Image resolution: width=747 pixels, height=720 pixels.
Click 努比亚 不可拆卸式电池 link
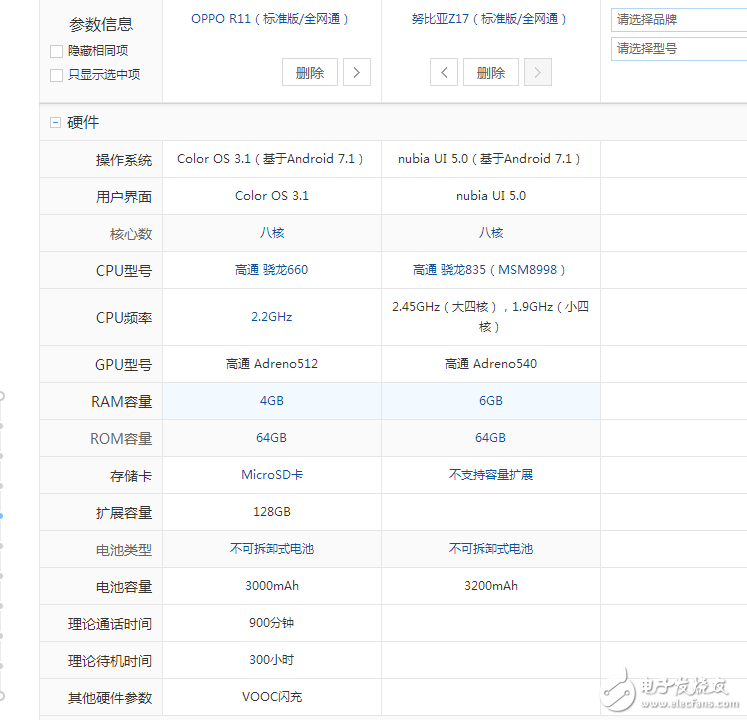[491, 549]
